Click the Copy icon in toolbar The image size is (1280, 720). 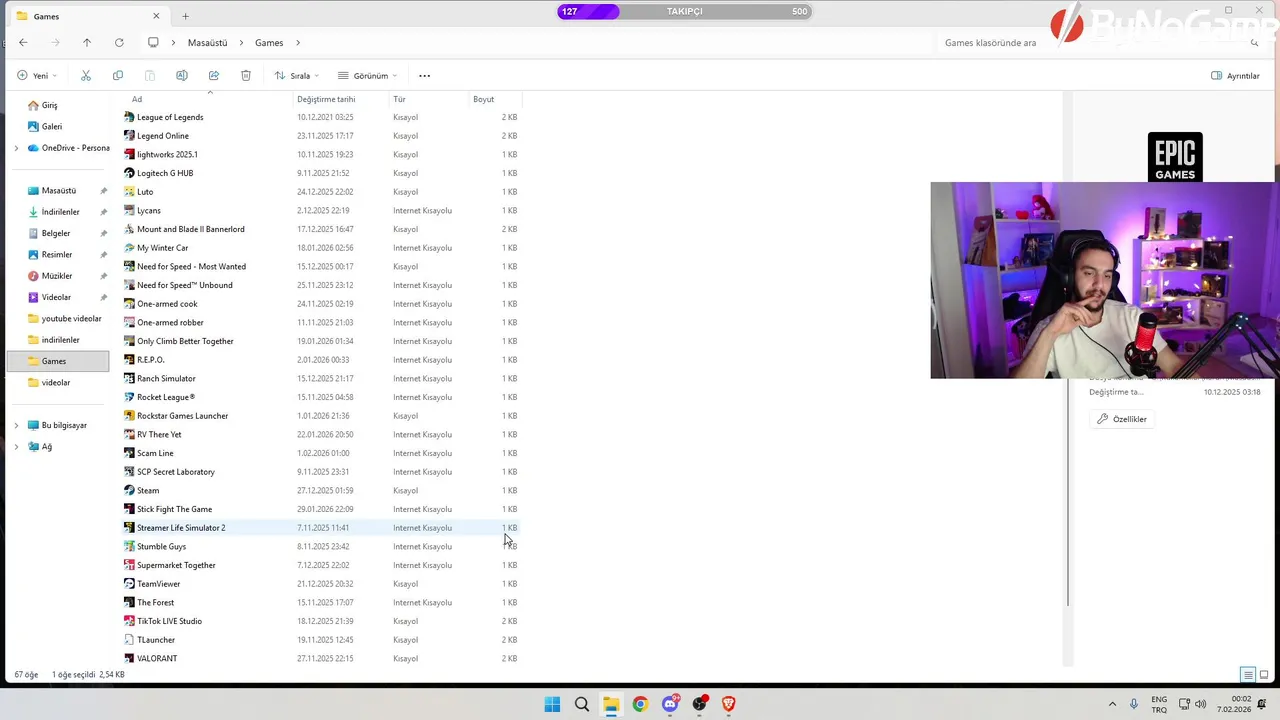point(118,75)
